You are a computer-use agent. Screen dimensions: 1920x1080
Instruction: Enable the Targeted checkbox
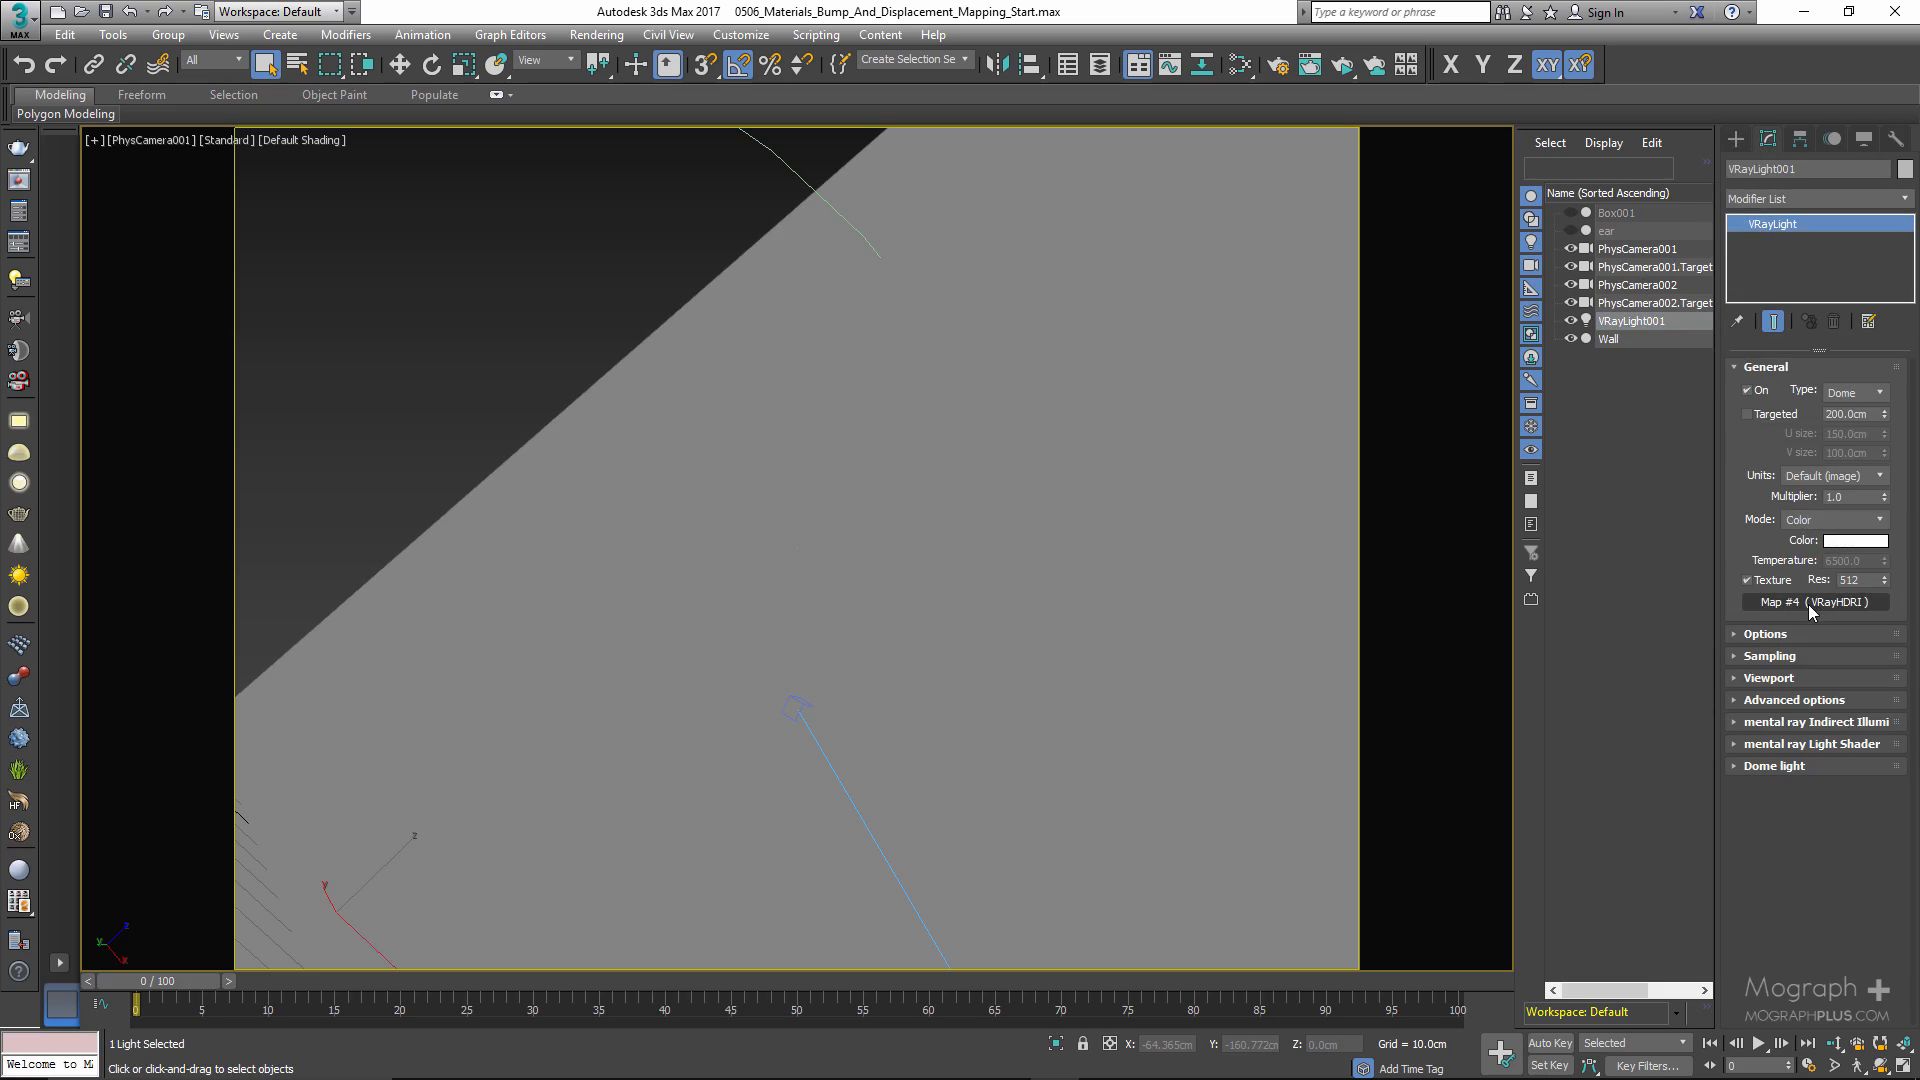point(1747,414)
